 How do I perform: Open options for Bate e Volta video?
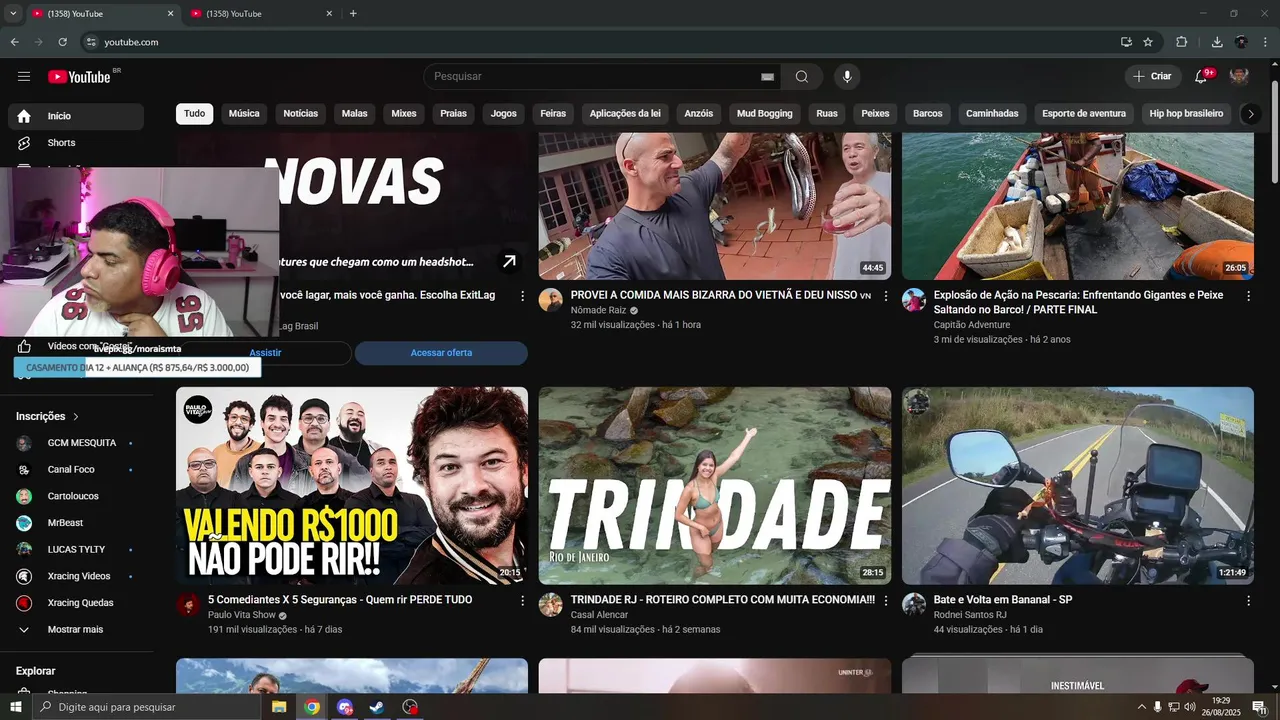pyautogui.click(x=1248, y=601)
